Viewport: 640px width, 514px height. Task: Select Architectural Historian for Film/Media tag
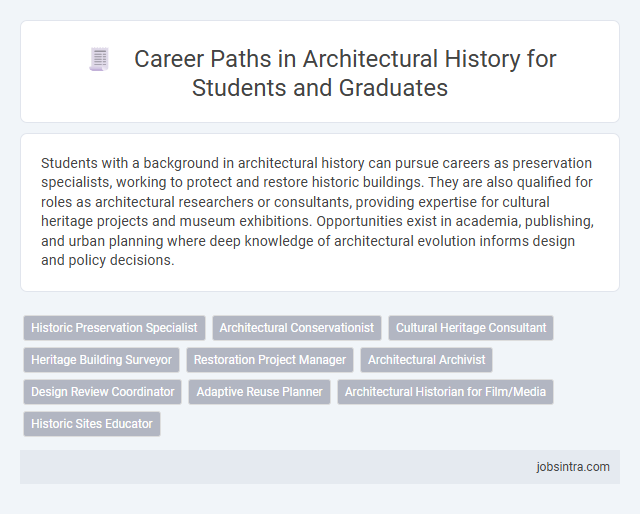445,392
